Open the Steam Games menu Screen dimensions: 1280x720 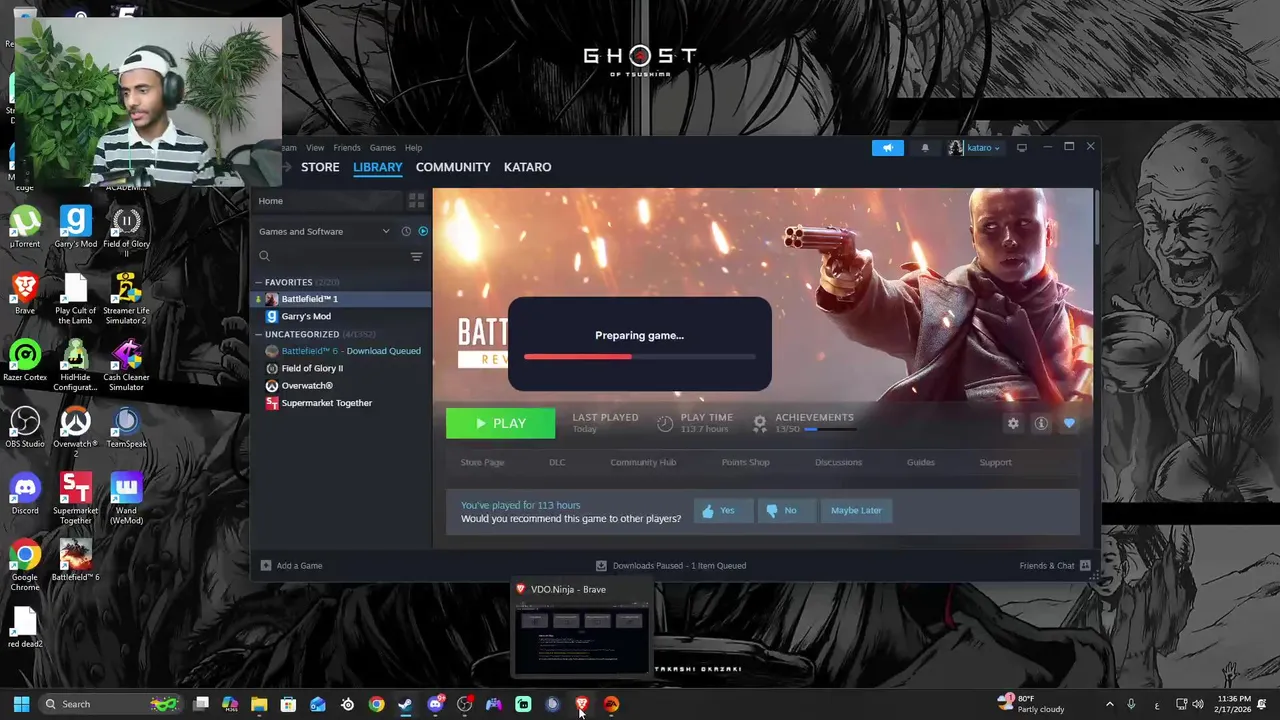tap(382, 148)
